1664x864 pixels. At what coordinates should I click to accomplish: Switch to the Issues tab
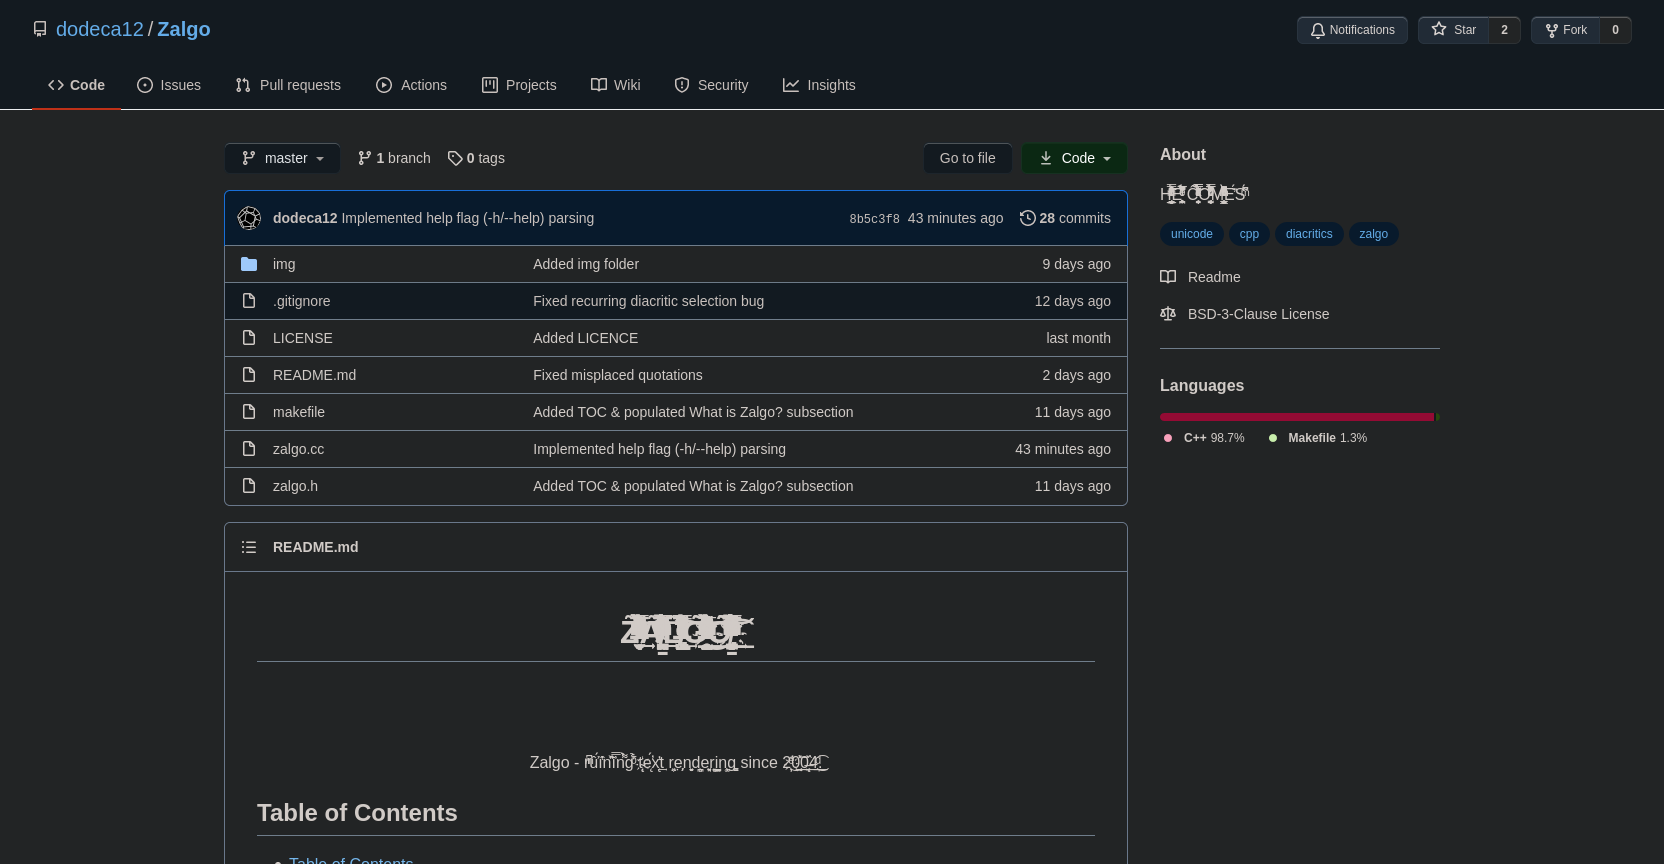point(169,85)
